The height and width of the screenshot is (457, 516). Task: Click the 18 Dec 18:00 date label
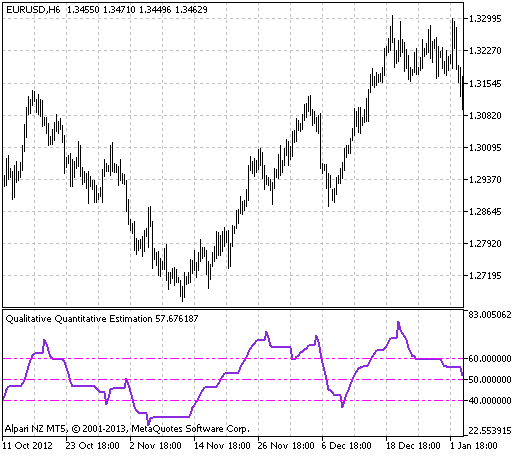413,446
